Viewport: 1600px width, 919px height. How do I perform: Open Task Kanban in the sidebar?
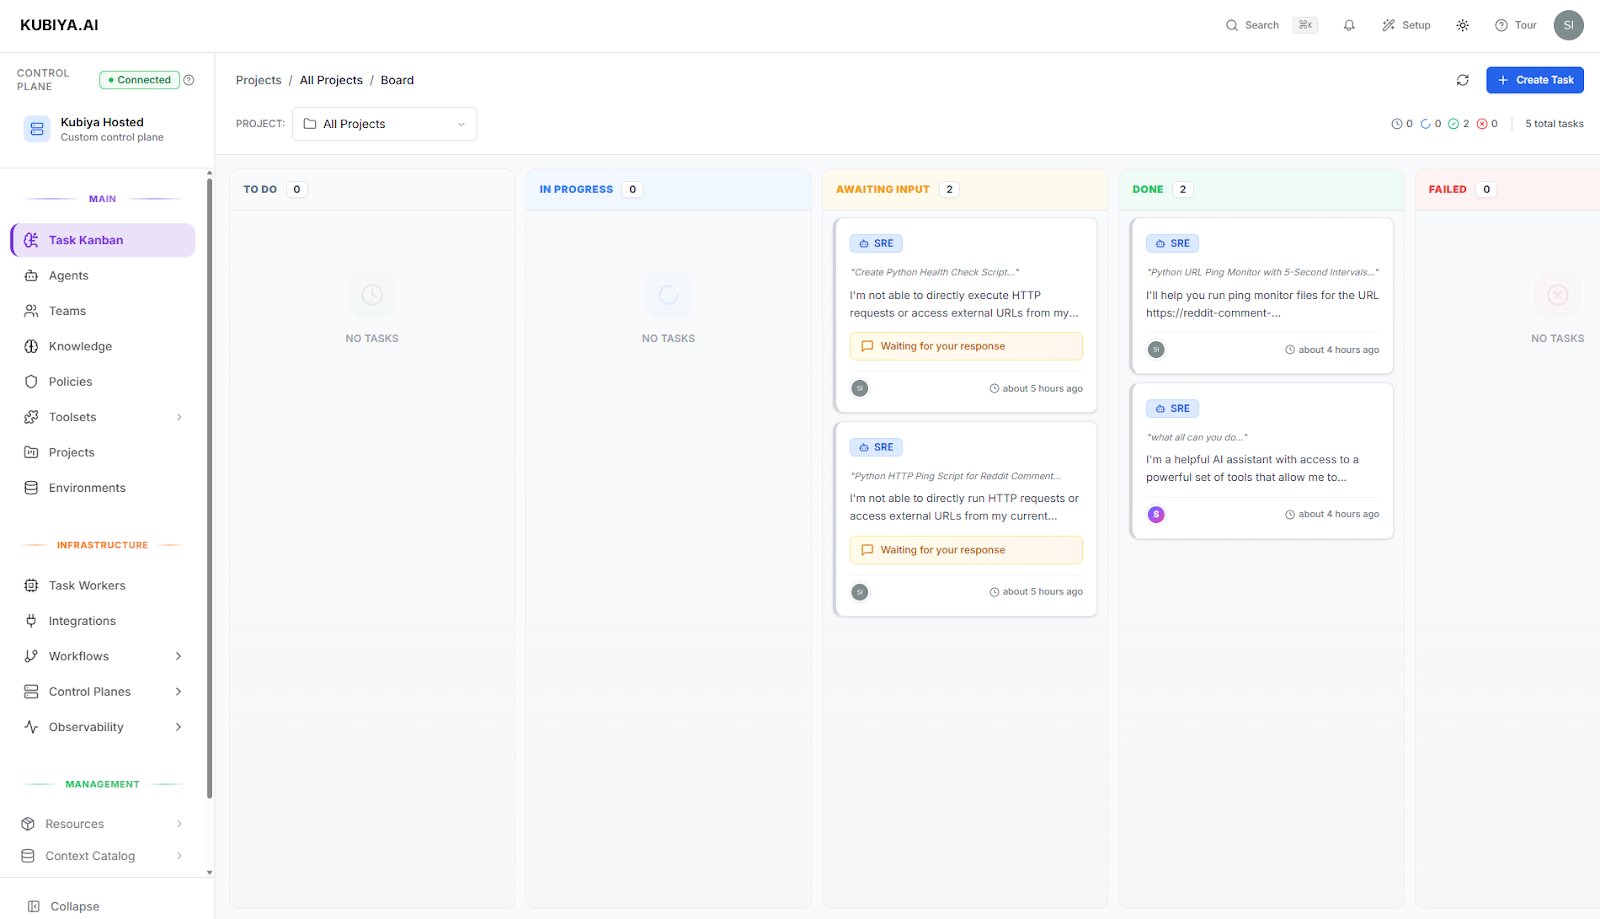point(103,240)
